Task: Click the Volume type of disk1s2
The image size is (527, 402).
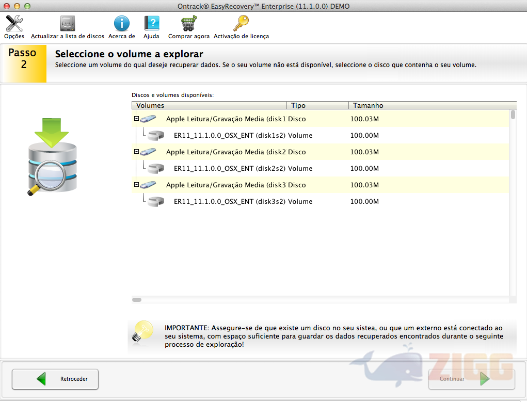Action: [300, 135]
